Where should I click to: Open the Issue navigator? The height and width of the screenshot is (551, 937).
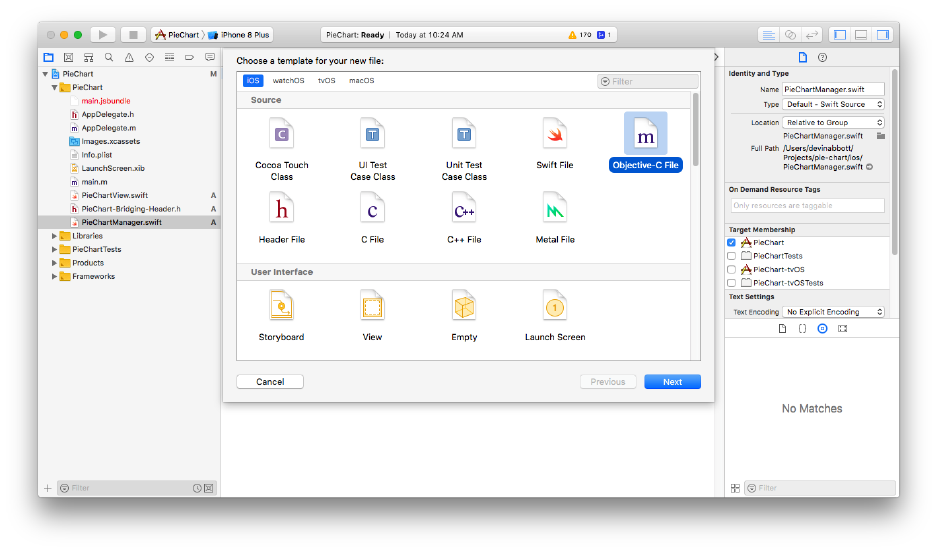click(x=129, y=57)
